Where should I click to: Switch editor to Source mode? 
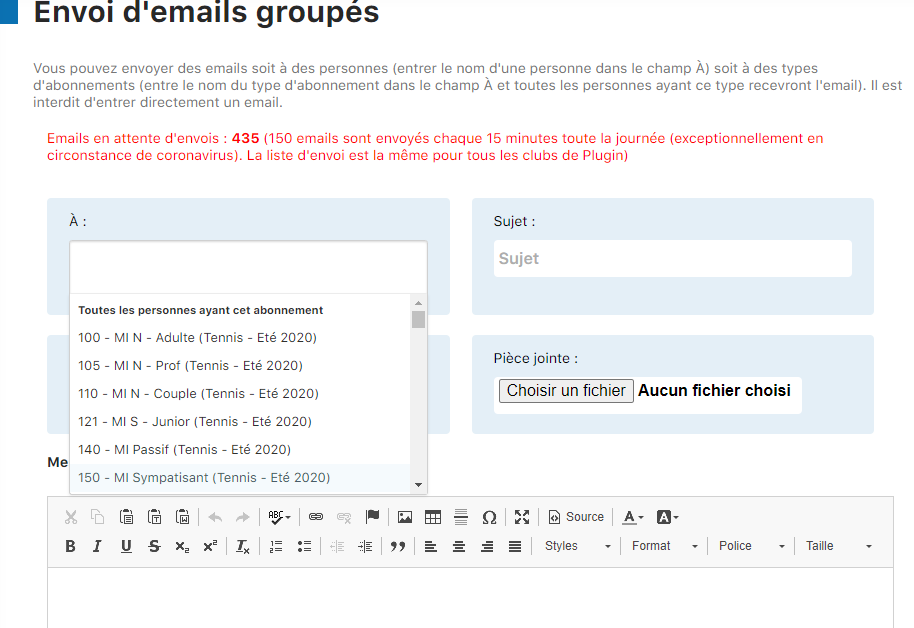pos(576,517)
